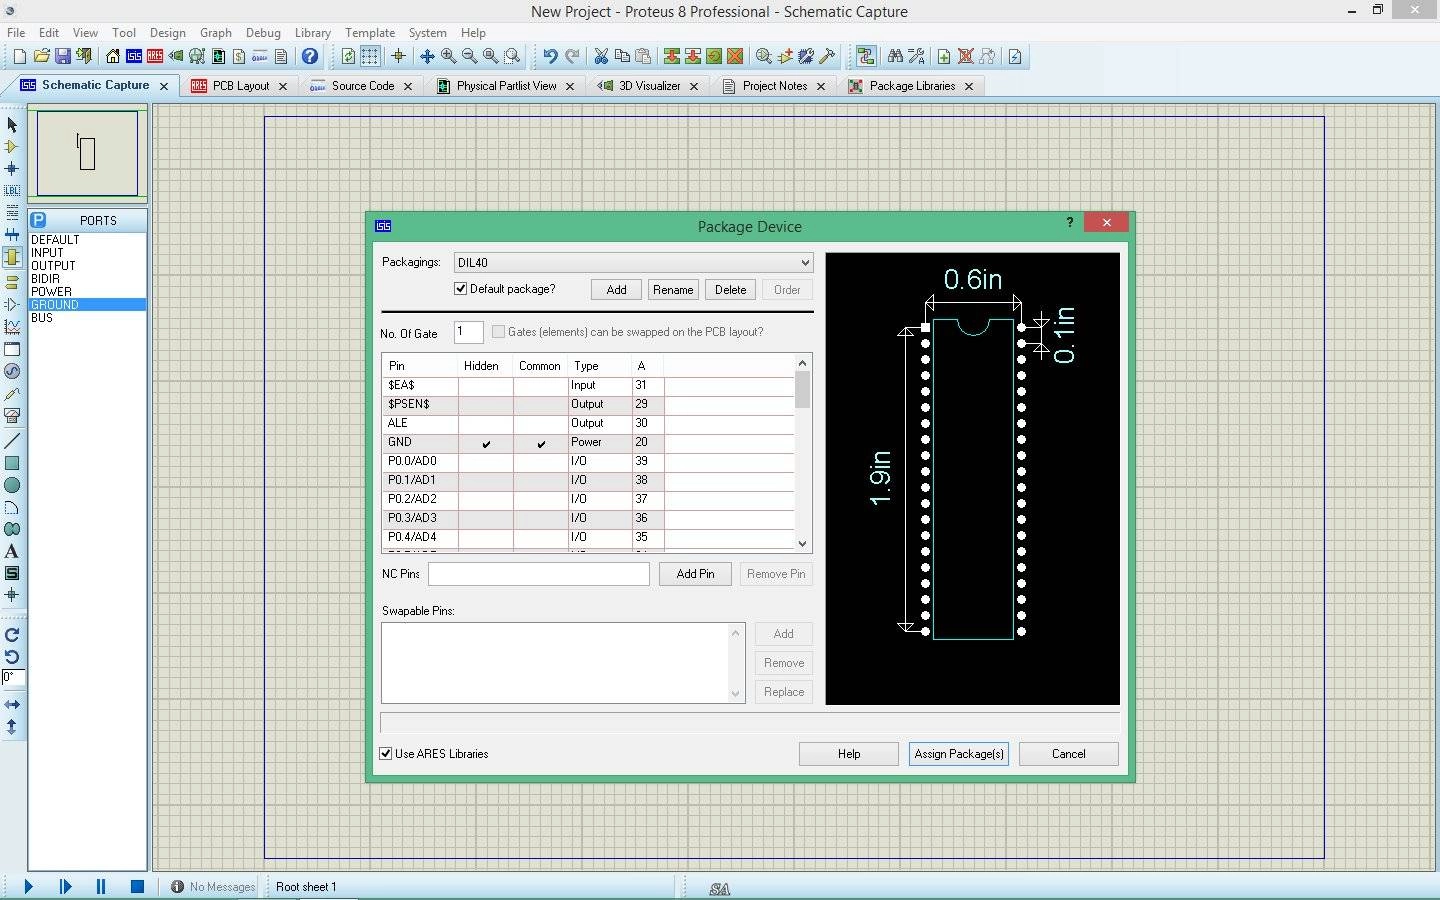Image resolution: width=1440 pixels, height=900 pixels.
Task: Open a project using the folder icon
Action: 41,56
